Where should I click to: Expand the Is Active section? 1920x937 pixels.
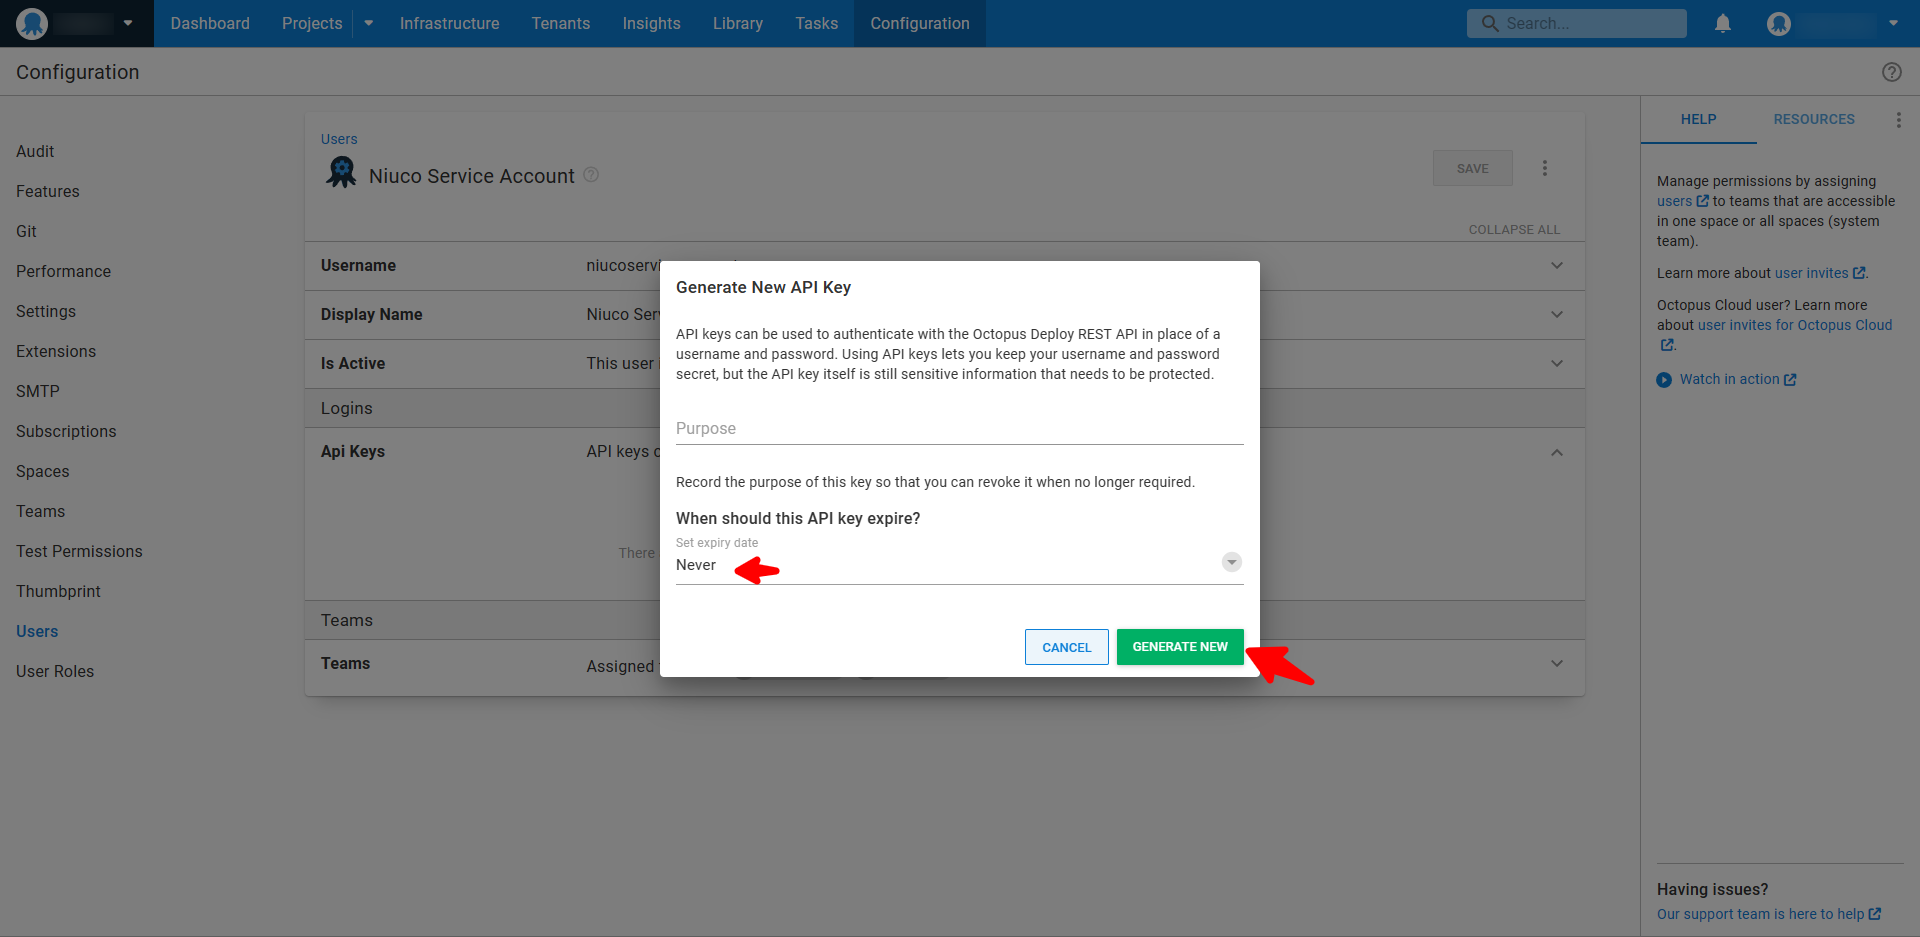(1557, 363)
